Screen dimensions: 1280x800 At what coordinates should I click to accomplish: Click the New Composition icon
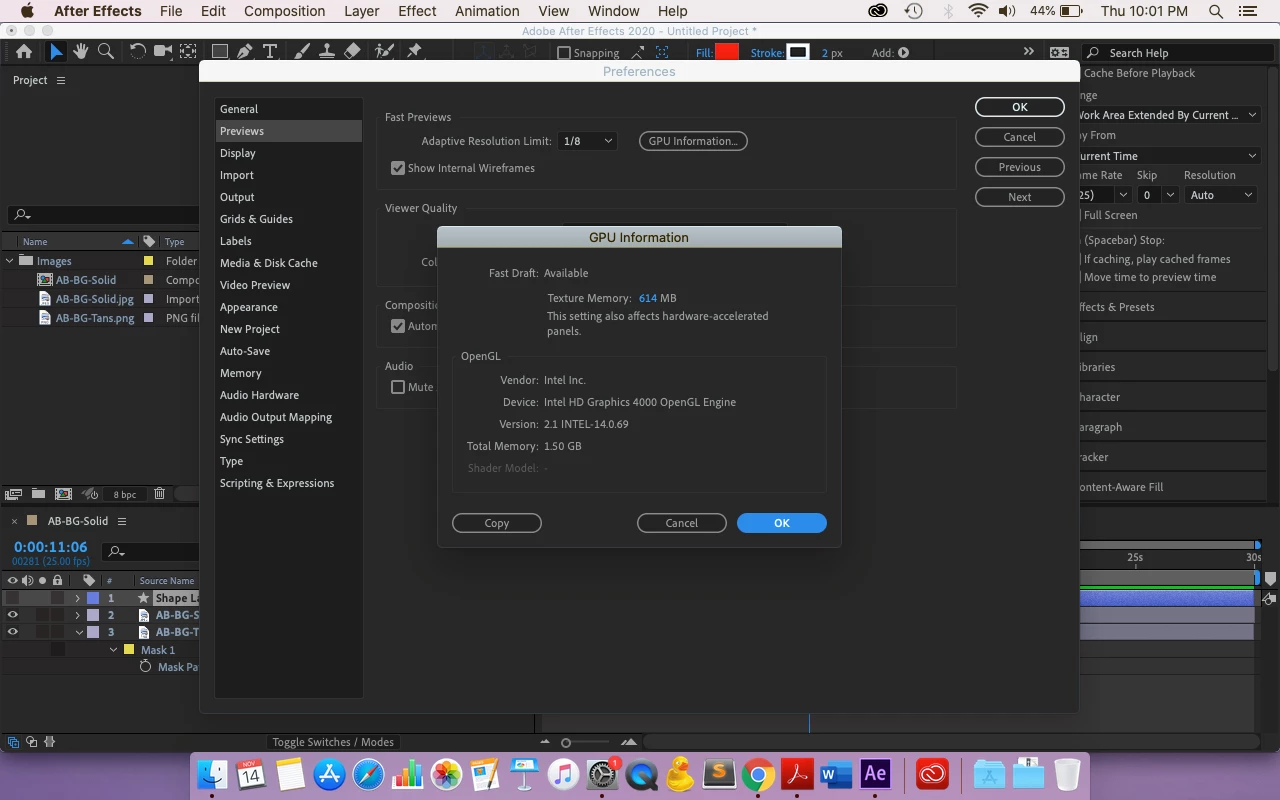tap(63, 494)
